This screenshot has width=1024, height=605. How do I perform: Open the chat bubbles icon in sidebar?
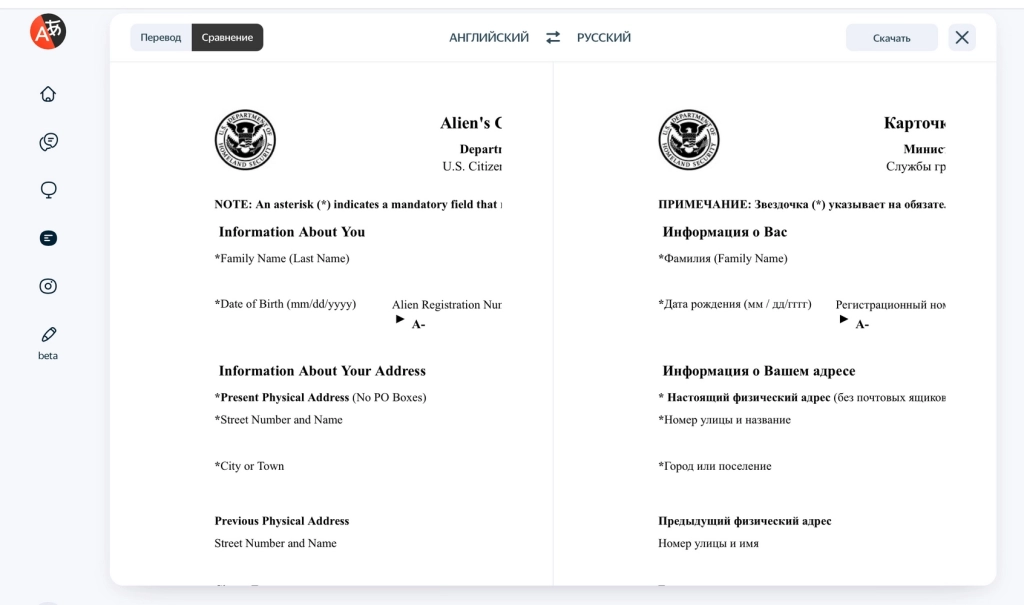coord(48,142)
